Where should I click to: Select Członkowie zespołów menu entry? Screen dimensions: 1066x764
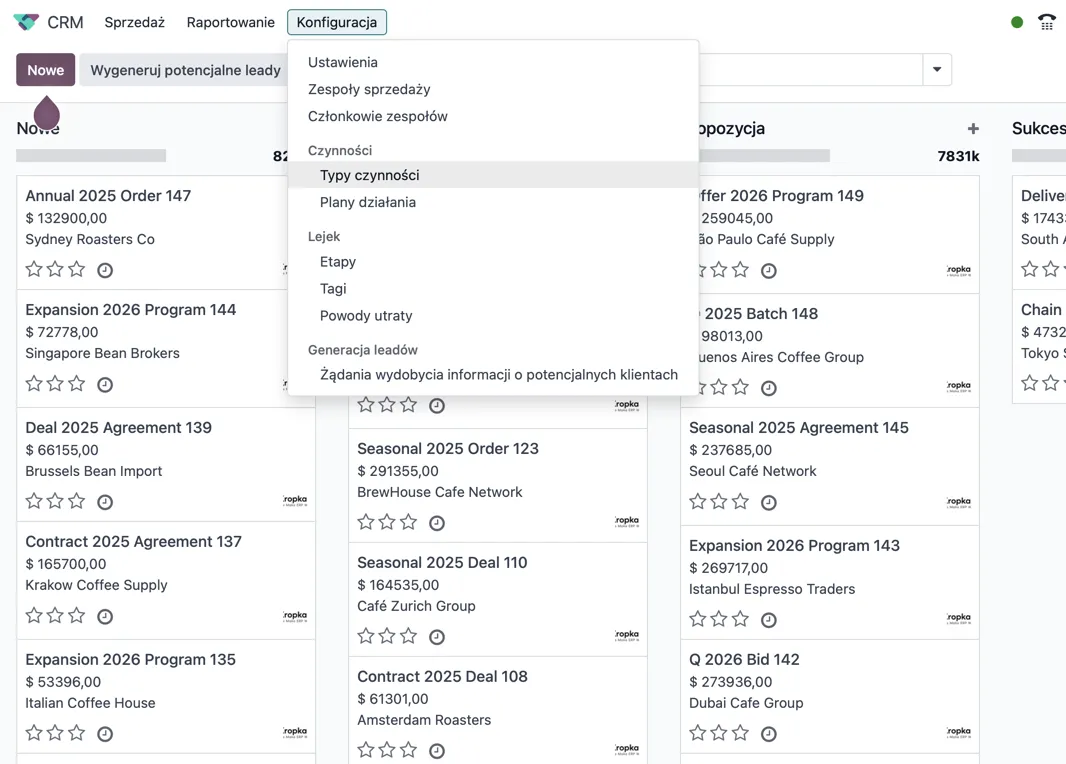tap(377, 116)
